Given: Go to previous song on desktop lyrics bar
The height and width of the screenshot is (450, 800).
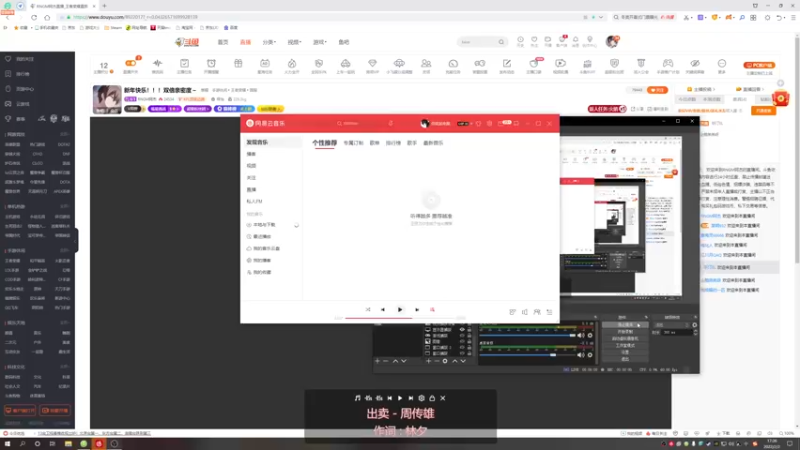Looking at the screenshot, I should pos(389,398).
